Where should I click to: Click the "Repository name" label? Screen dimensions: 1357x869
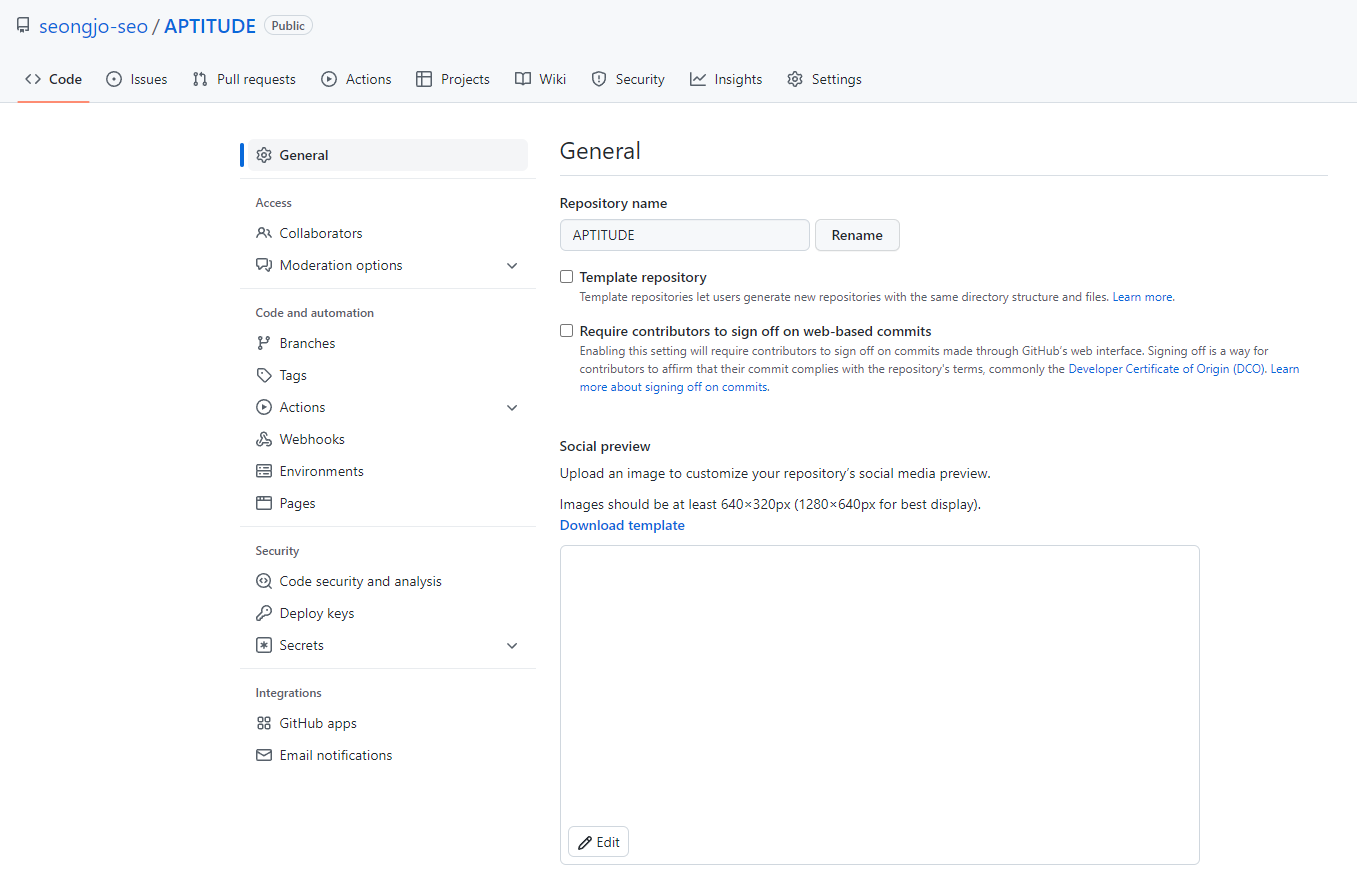point(613,203)
